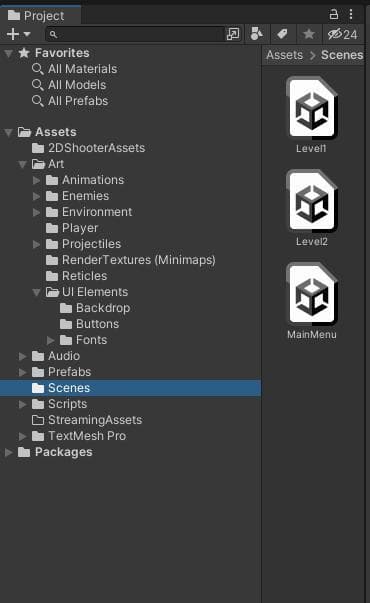The width and height of the screenshot is (370, 603).
Task: Select the Environment folder
Action: point(97,212)
